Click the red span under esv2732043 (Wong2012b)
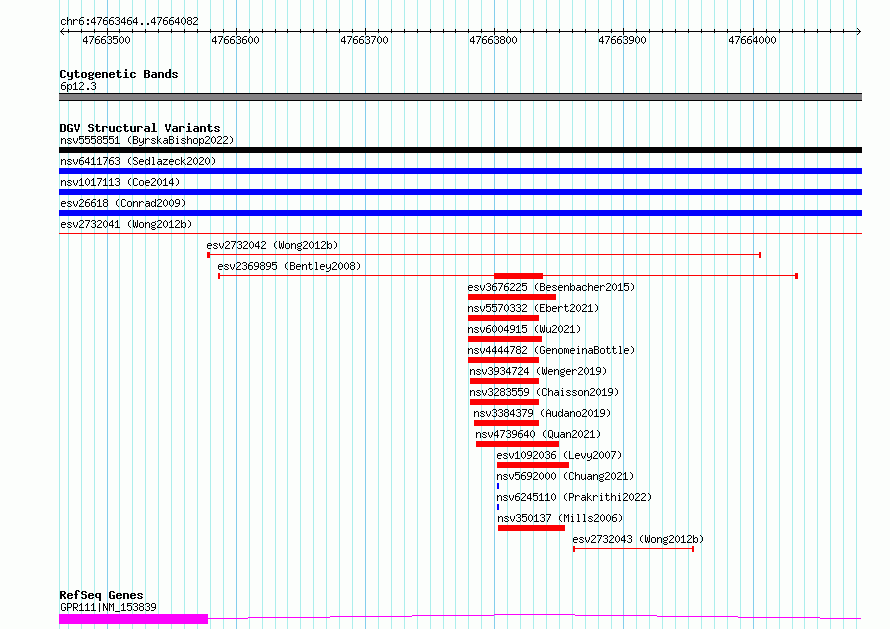 pos(633,549)
